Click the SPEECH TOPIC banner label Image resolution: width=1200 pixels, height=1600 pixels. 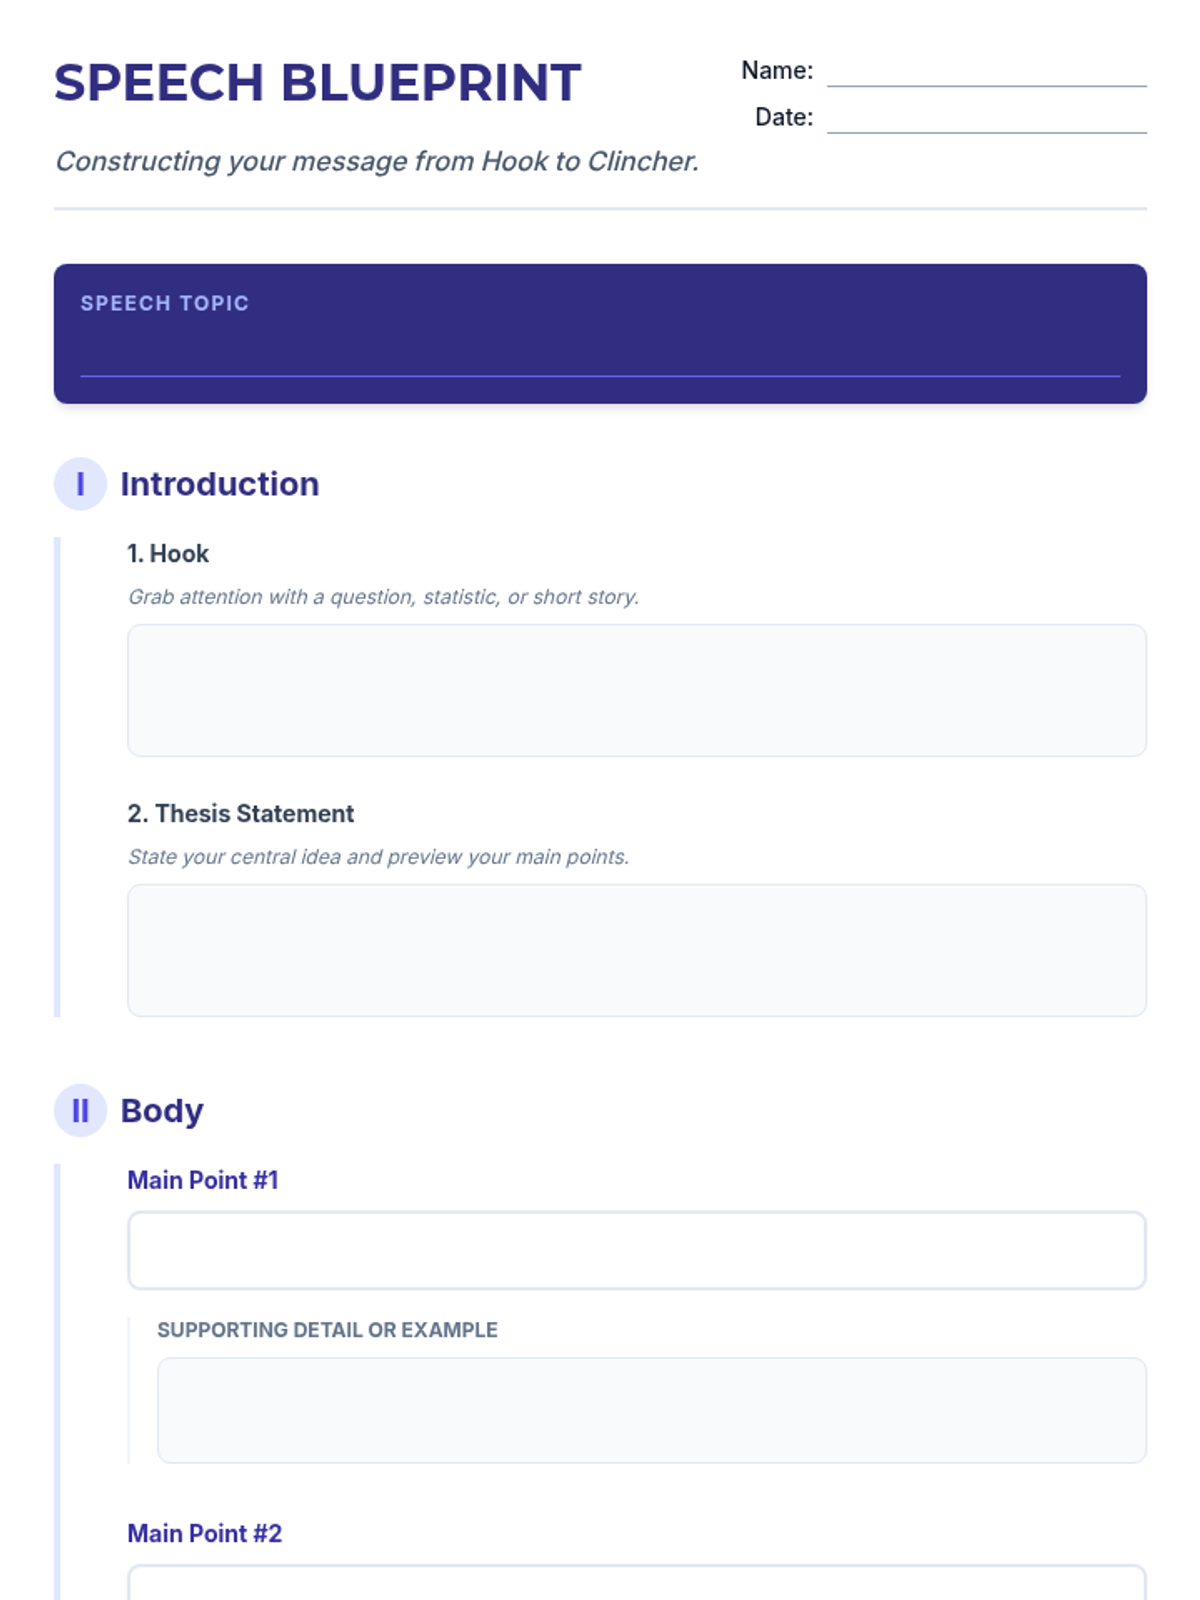165,303
